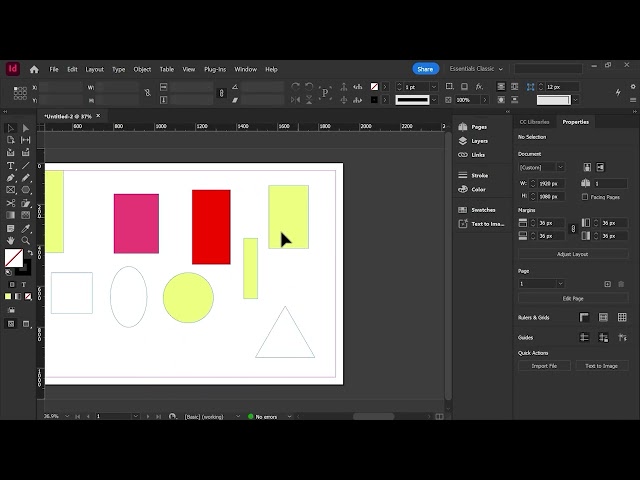The image size is (640, 480).
Task: Swap fill and stroke arrows
Action: (30, 253)
